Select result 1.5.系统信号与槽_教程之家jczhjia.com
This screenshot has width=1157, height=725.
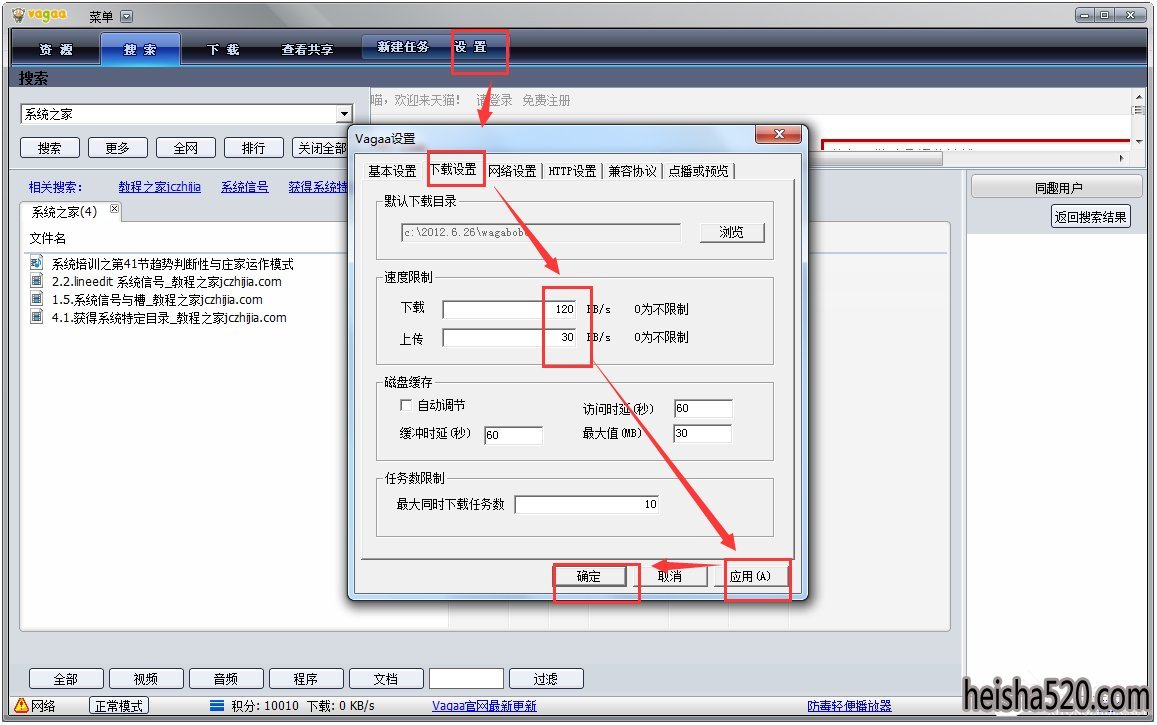pyautogui.click(x=157, y=299)
